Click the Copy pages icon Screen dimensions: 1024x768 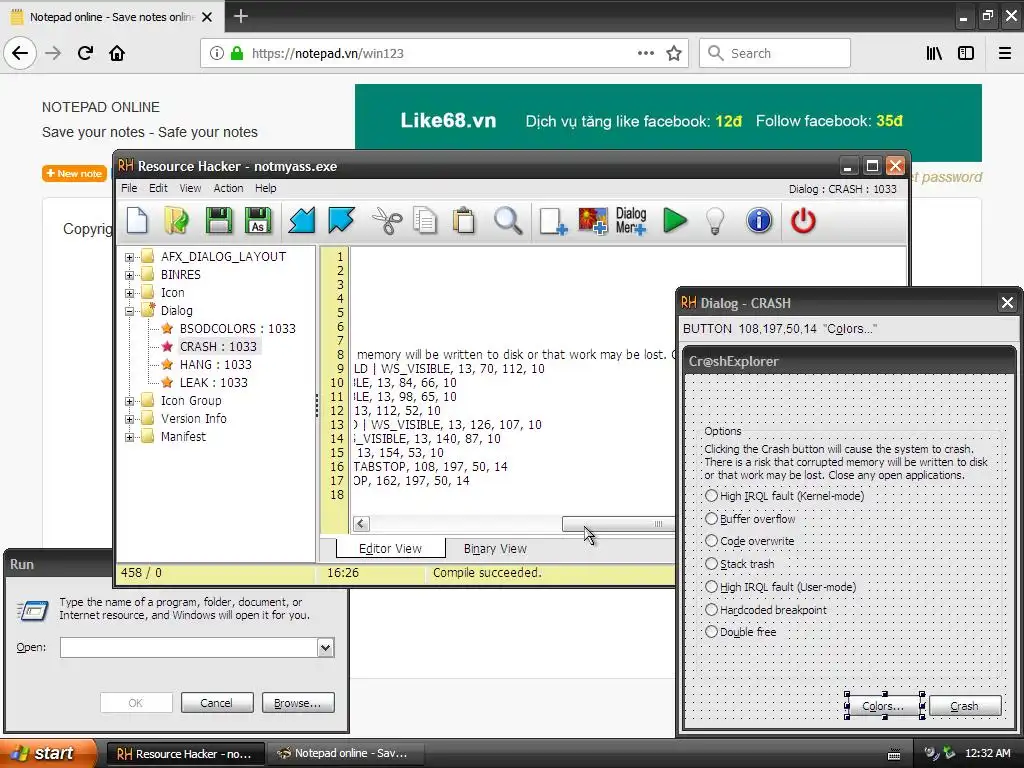point(425,221)
